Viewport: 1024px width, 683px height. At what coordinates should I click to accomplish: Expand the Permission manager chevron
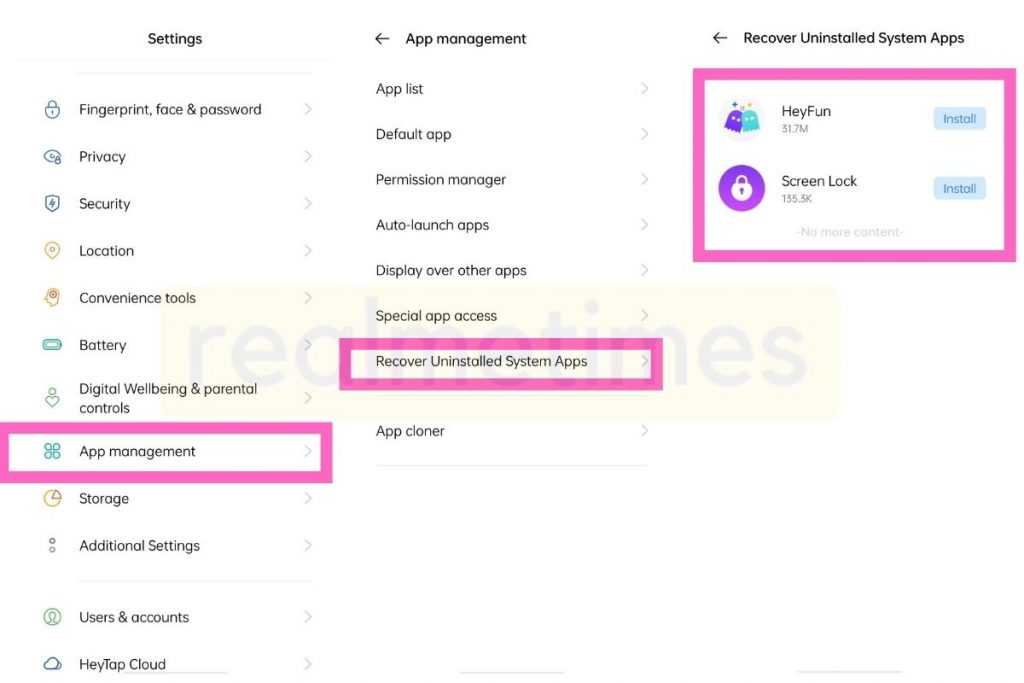pos(645,179)
